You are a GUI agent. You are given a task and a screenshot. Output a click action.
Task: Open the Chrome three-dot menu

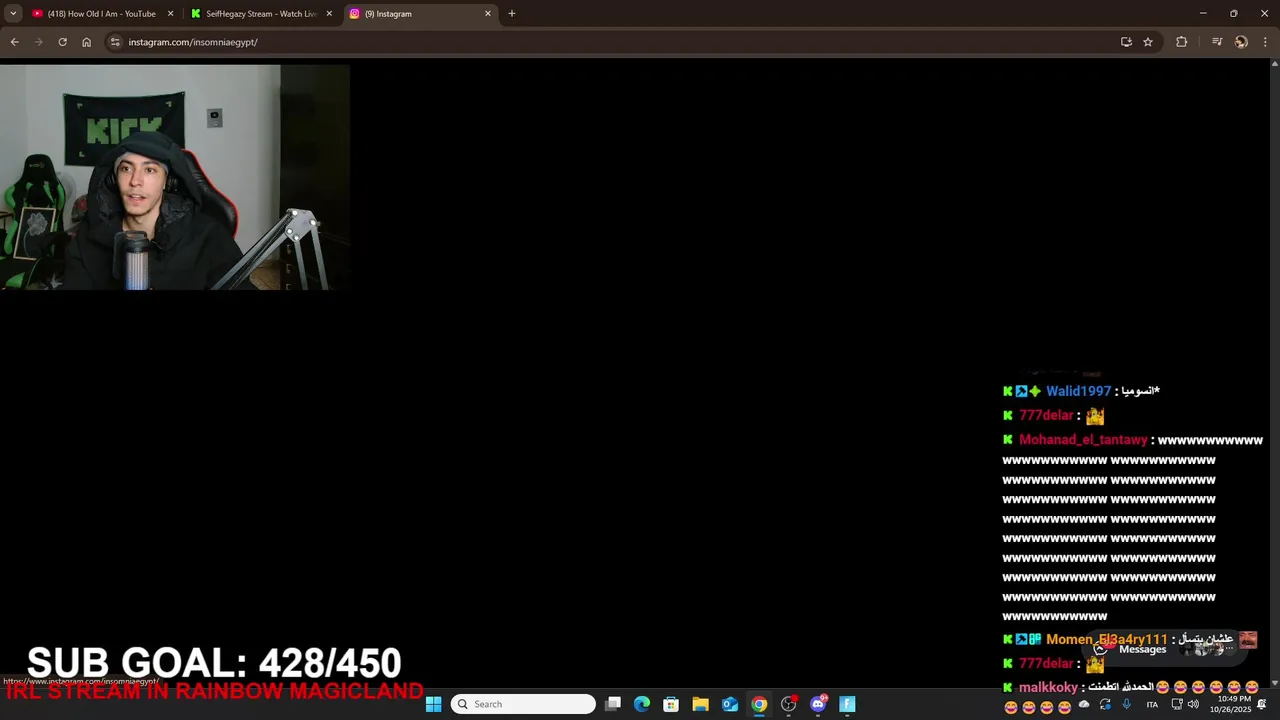1265,42
